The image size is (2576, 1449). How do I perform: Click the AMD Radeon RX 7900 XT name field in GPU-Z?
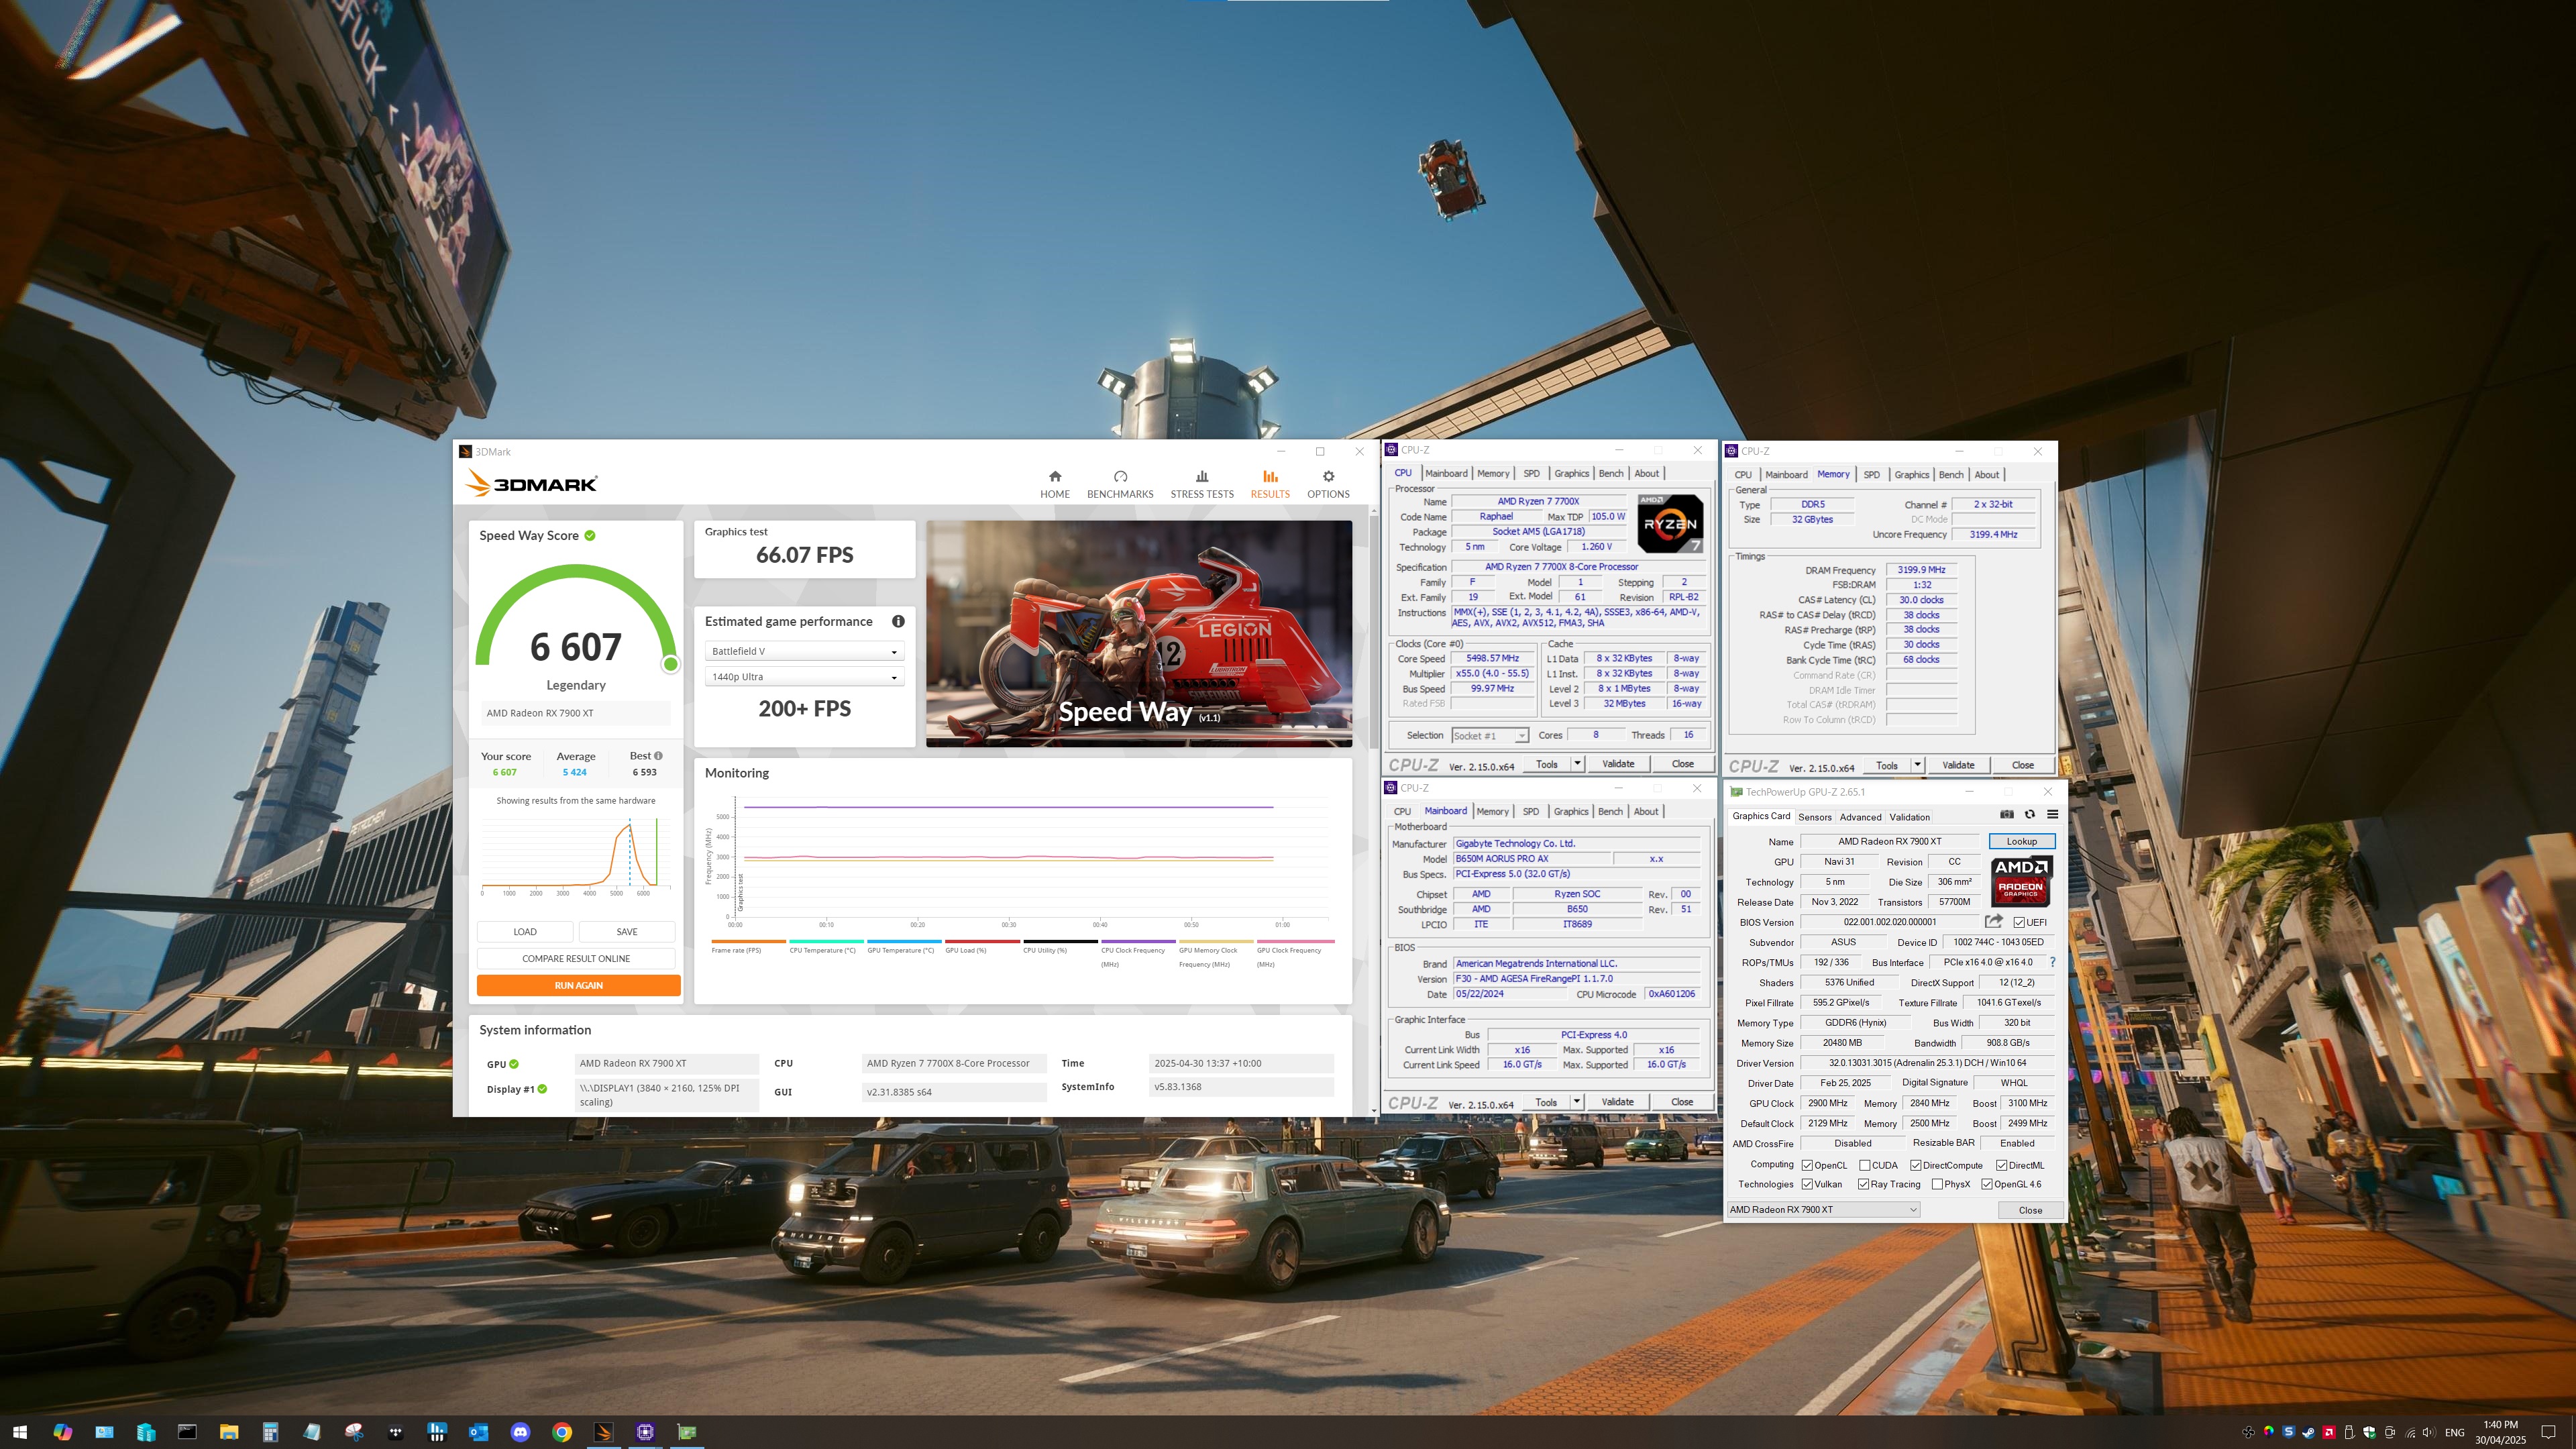(x=1889, y=841)
